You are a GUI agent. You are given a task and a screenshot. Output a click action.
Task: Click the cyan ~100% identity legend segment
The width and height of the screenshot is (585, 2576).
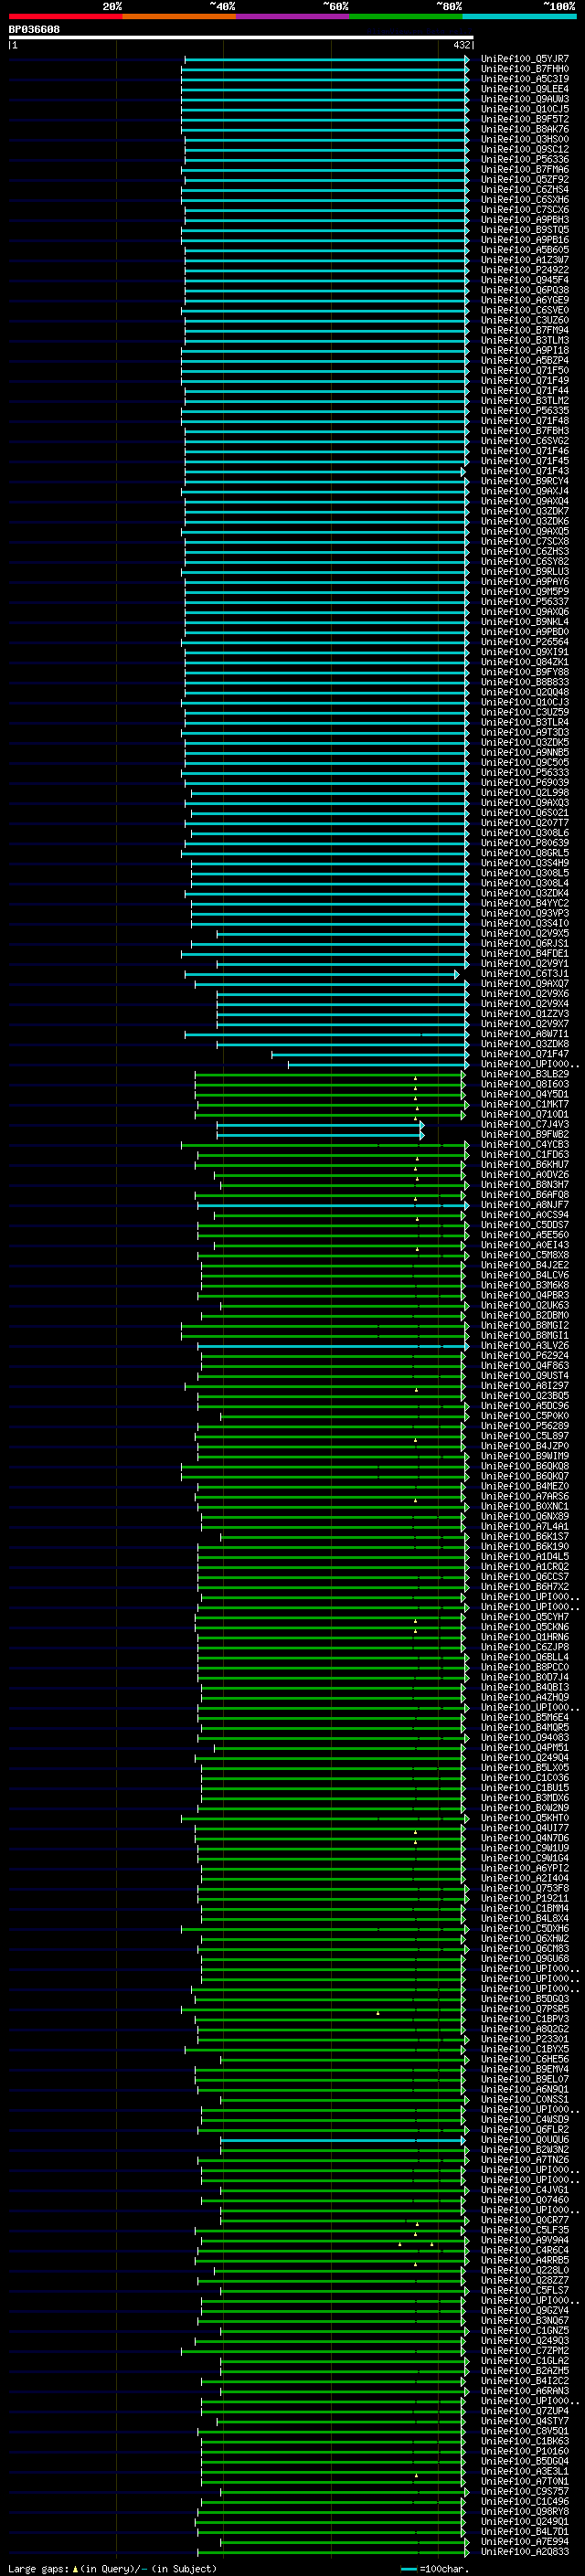[x=519, y=16]
